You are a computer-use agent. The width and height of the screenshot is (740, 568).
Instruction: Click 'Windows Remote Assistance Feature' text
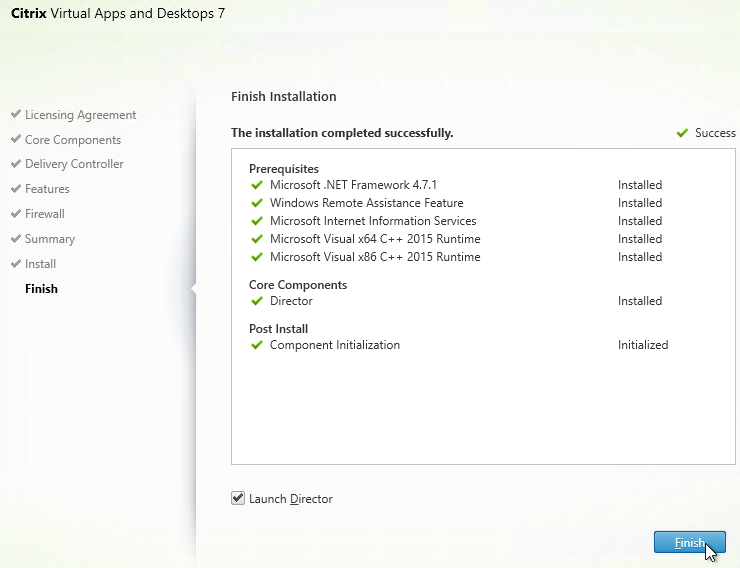pos(367,202)
